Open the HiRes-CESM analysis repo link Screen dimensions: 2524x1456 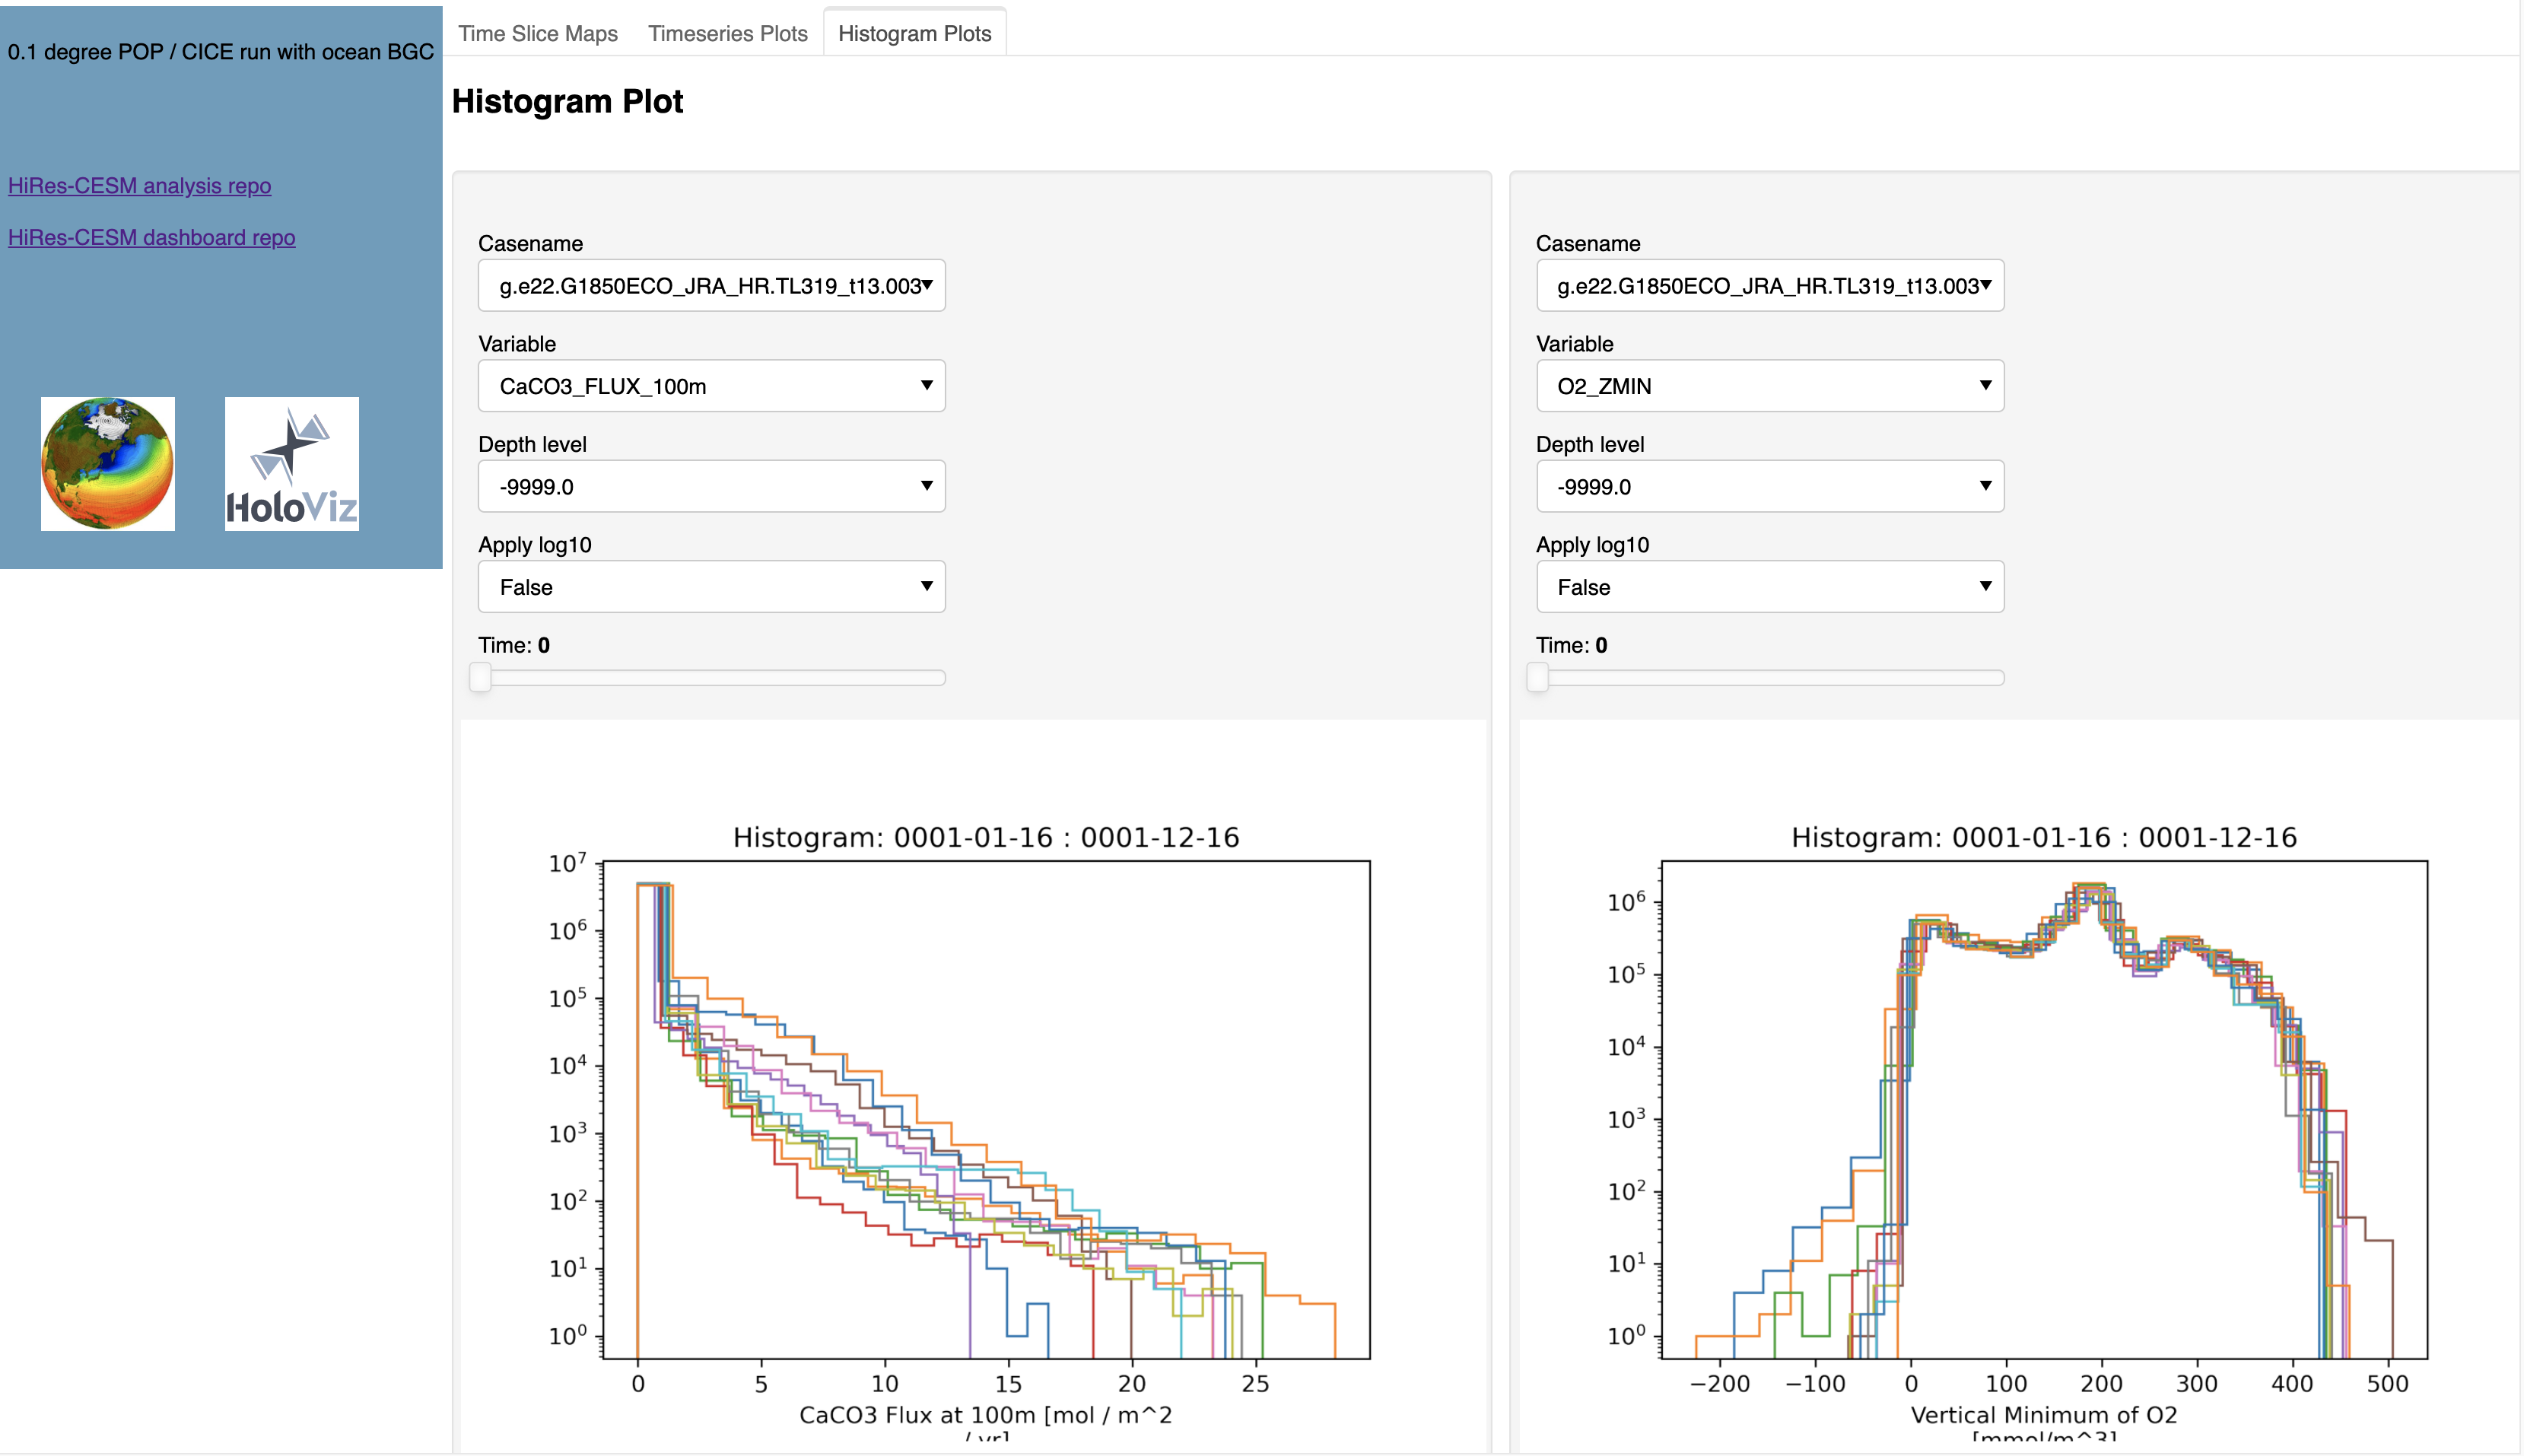(139, 185)
